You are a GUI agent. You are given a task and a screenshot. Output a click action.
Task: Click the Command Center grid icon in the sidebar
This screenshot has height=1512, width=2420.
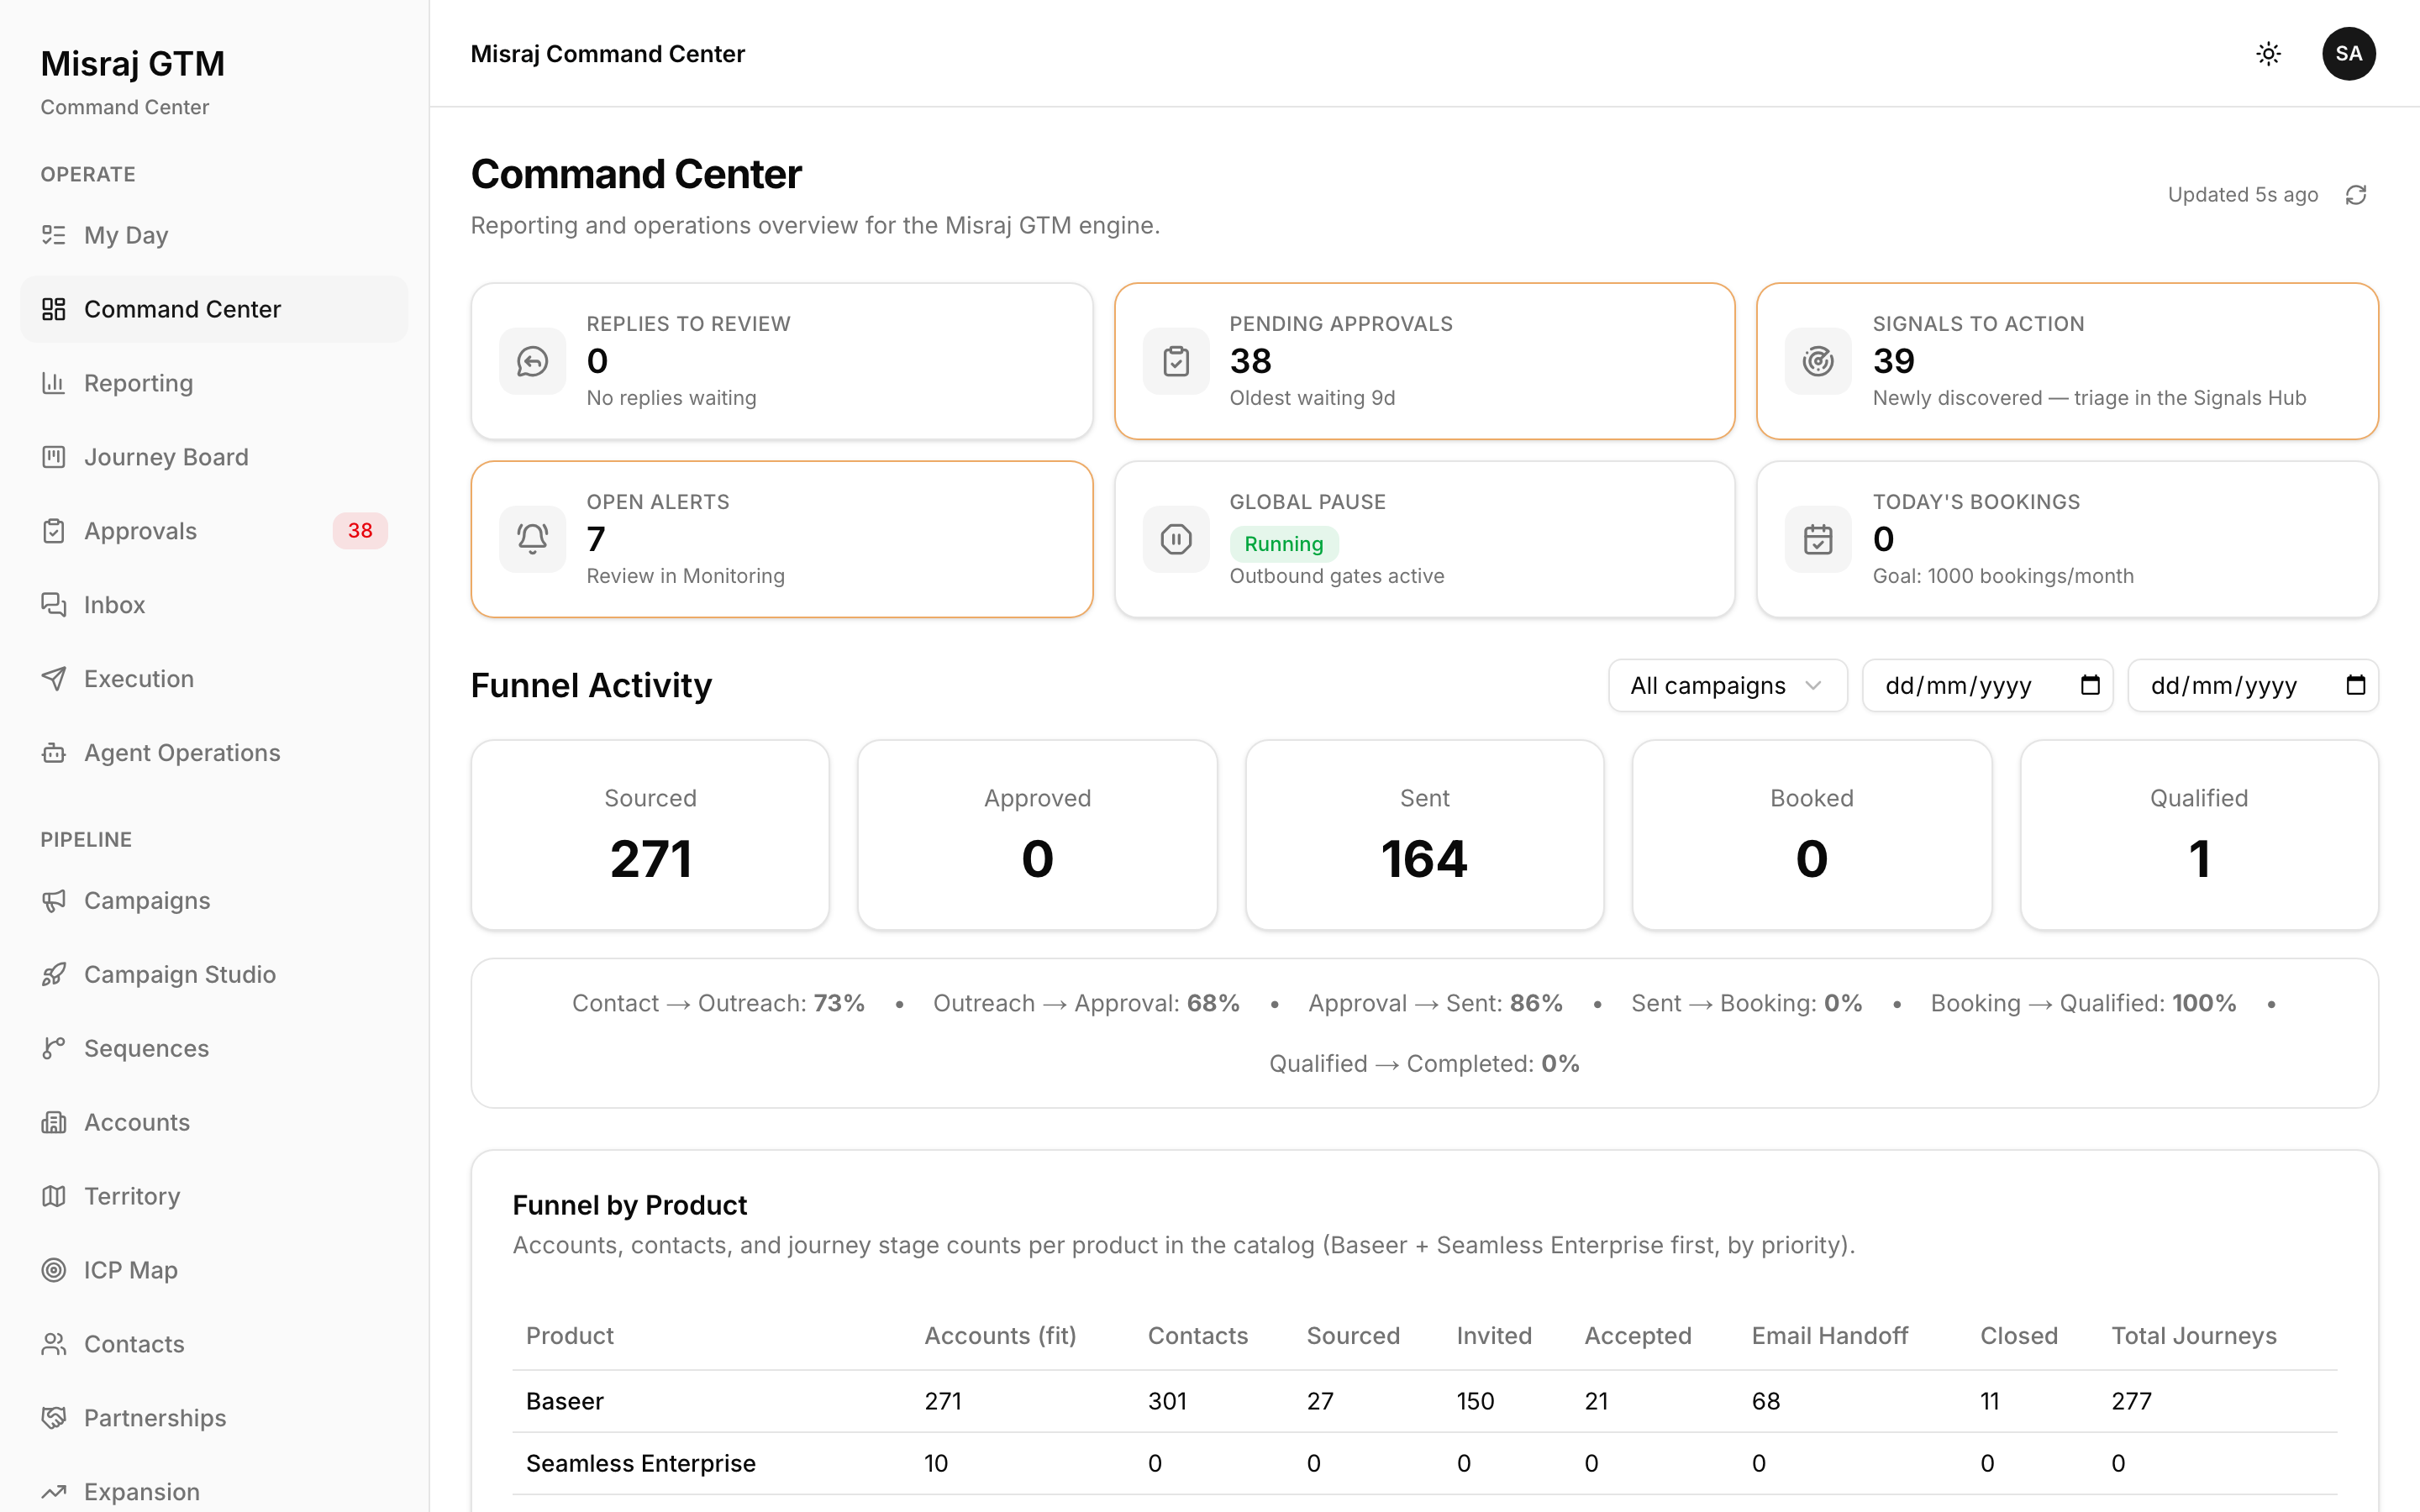[x=54, y=309]
